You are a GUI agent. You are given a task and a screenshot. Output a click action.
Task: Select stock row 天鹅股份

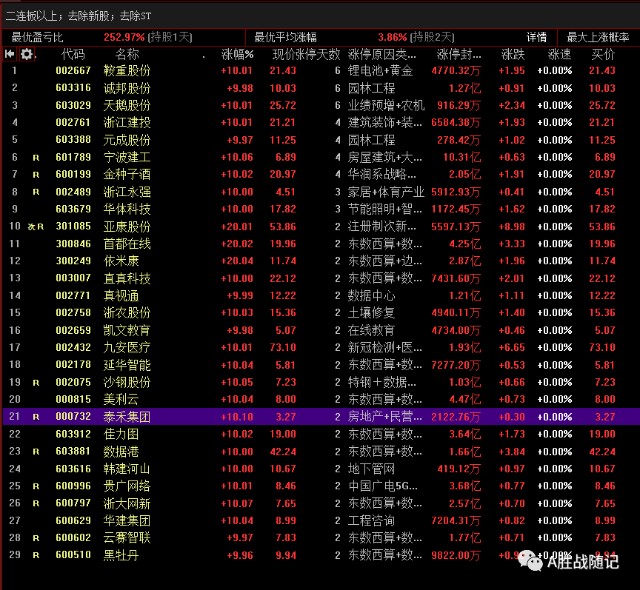tap(320, 105)
